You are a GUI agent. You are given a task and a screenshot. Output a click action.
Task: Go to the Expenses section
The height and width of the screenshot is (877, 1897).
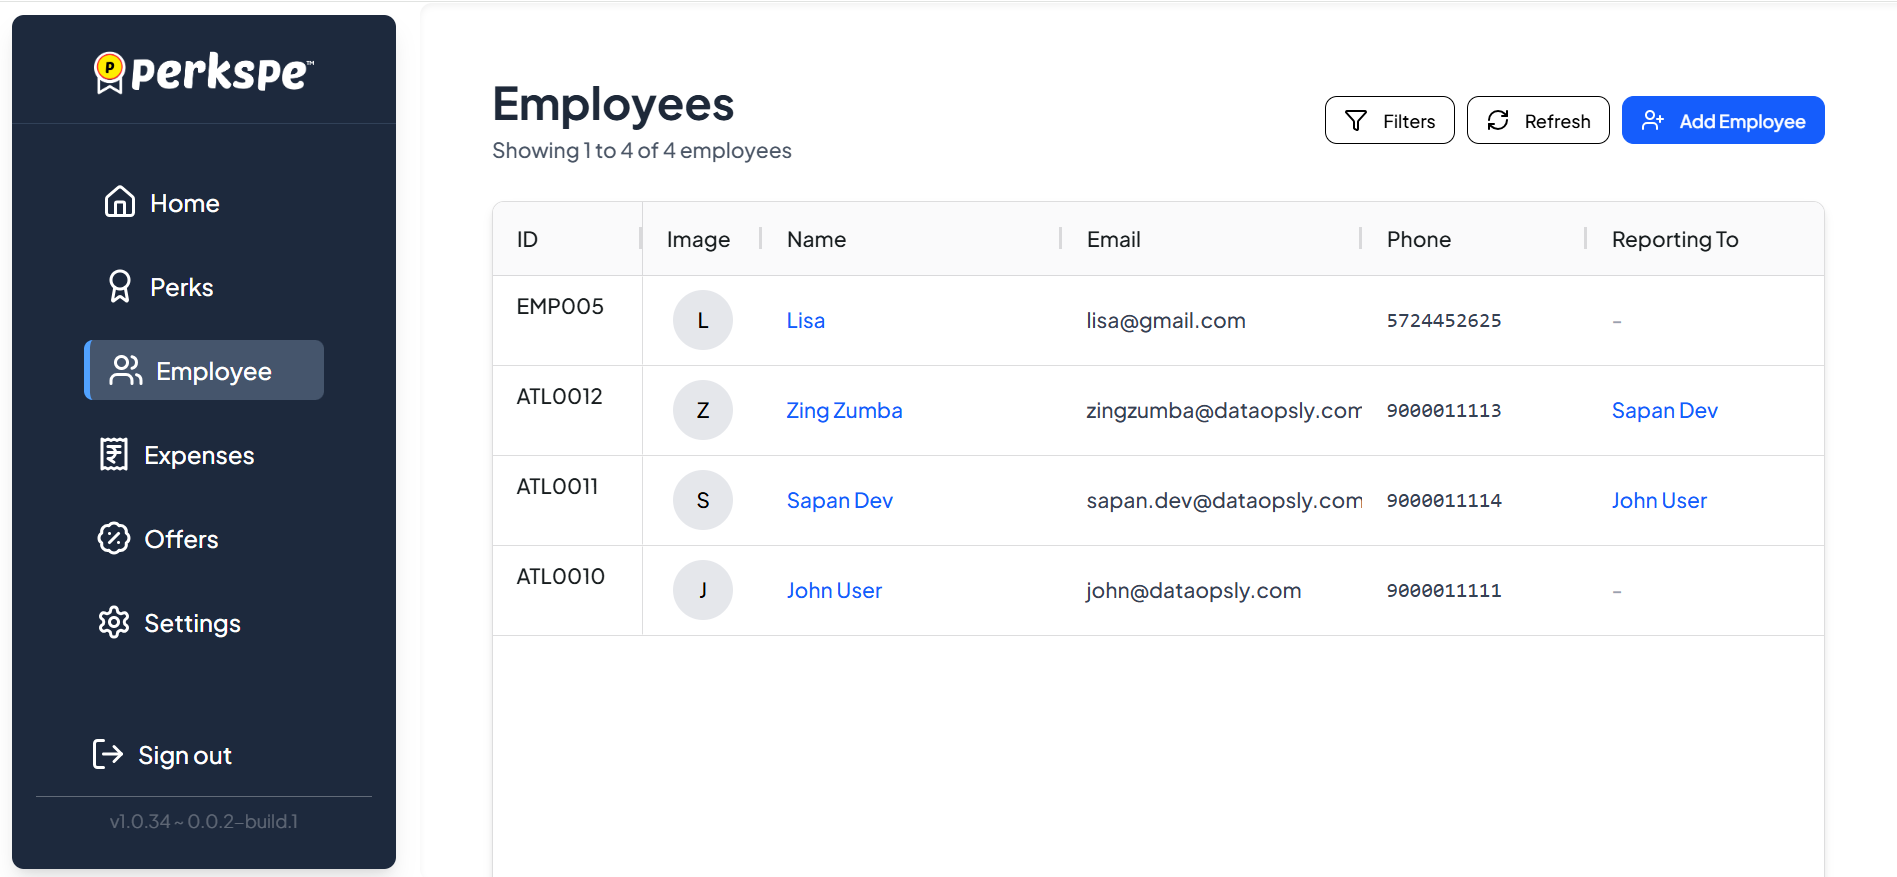click(x=198, y=455)
